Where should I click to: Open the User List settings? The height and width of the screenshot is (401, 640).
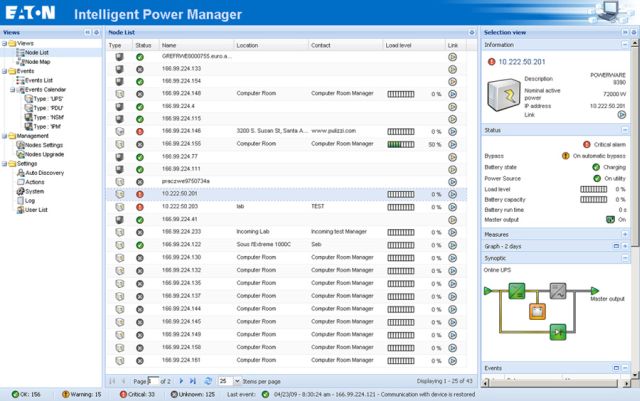pos(34,209)
